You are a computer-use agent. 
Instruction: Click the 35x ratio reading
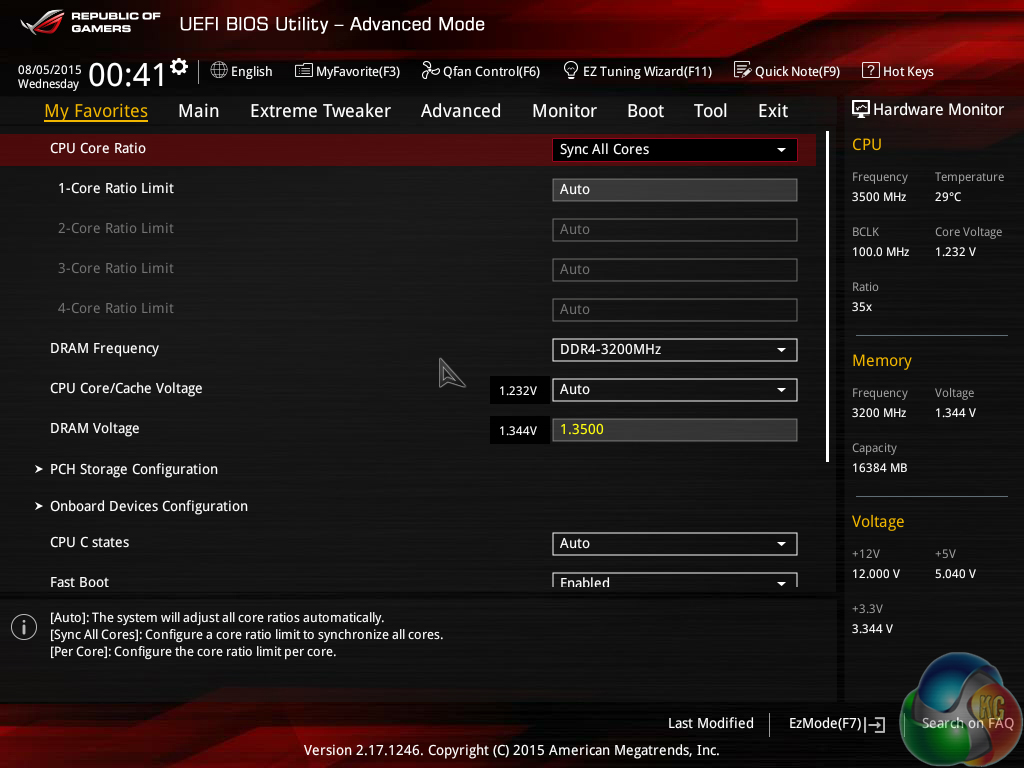pyautogui.click(x=861, y=307)
